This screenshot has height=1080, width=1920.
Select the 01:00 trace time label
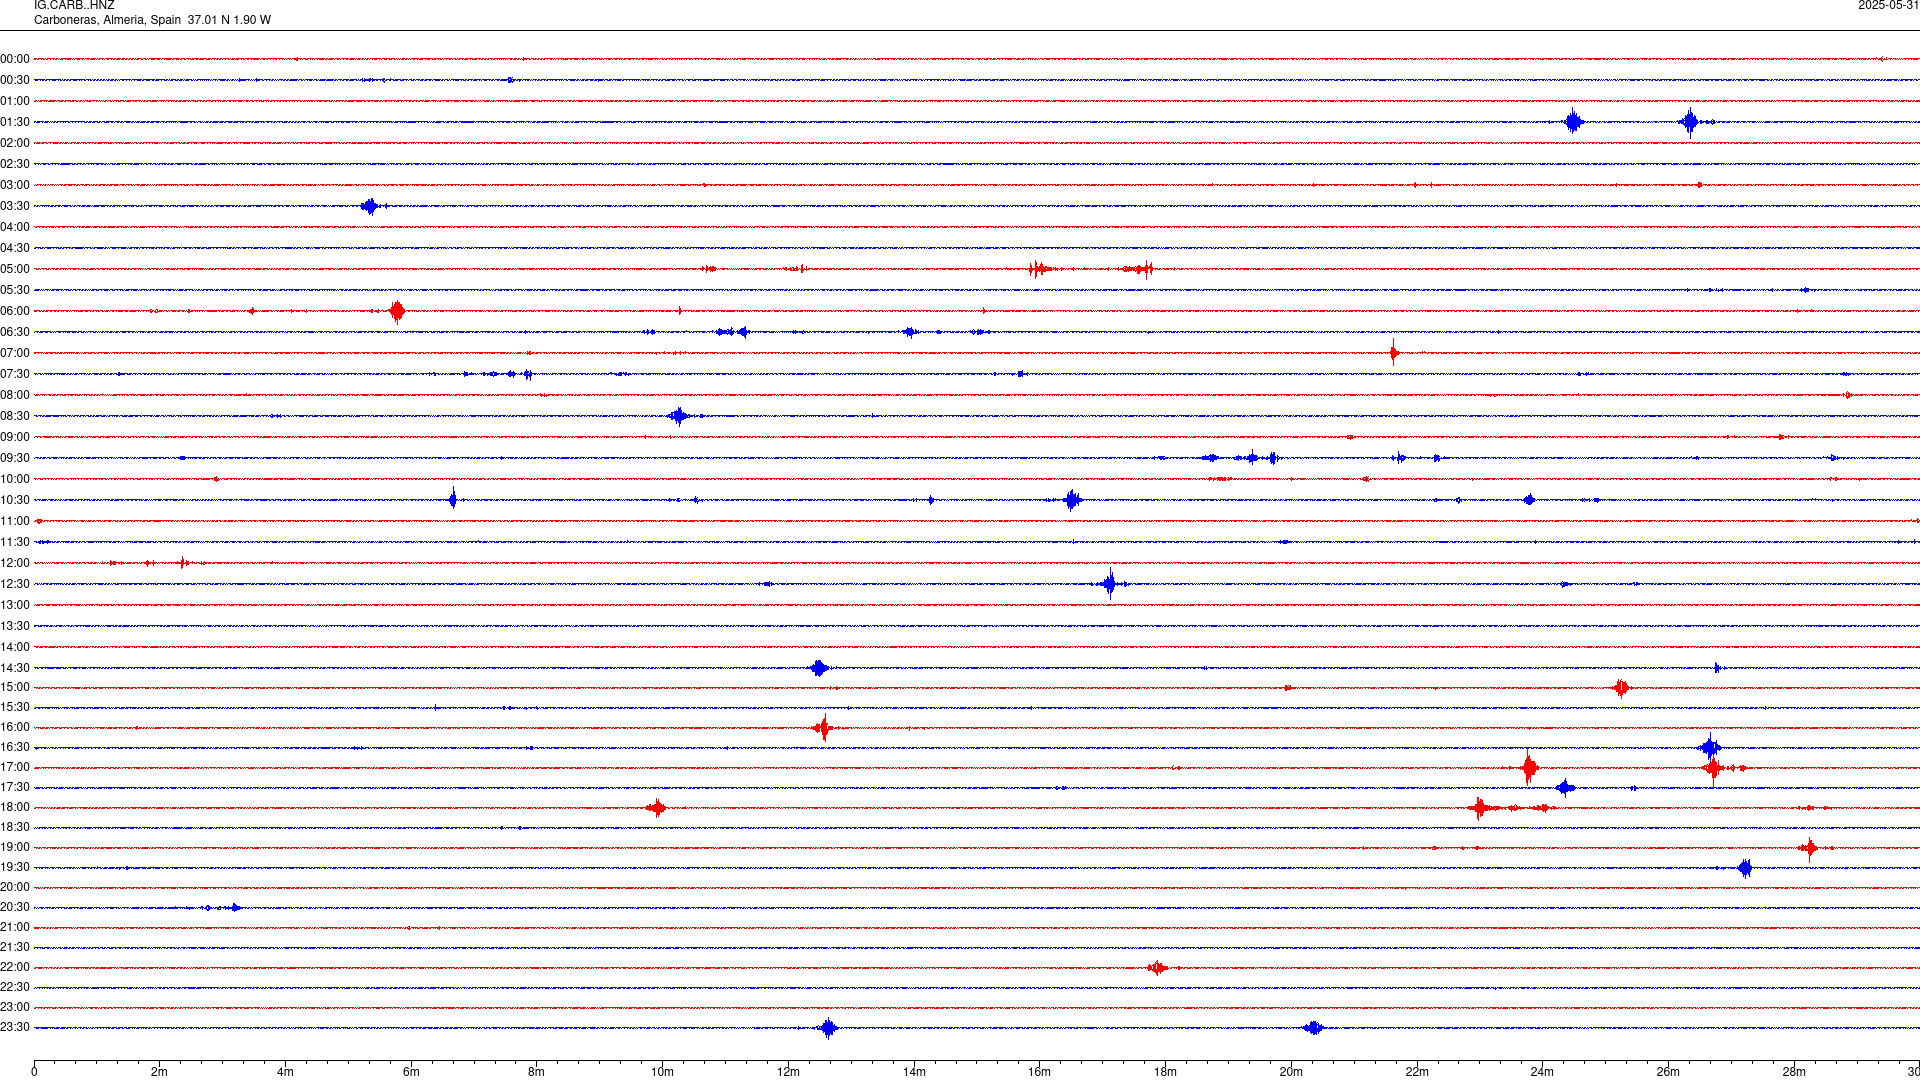coord(15,101)
